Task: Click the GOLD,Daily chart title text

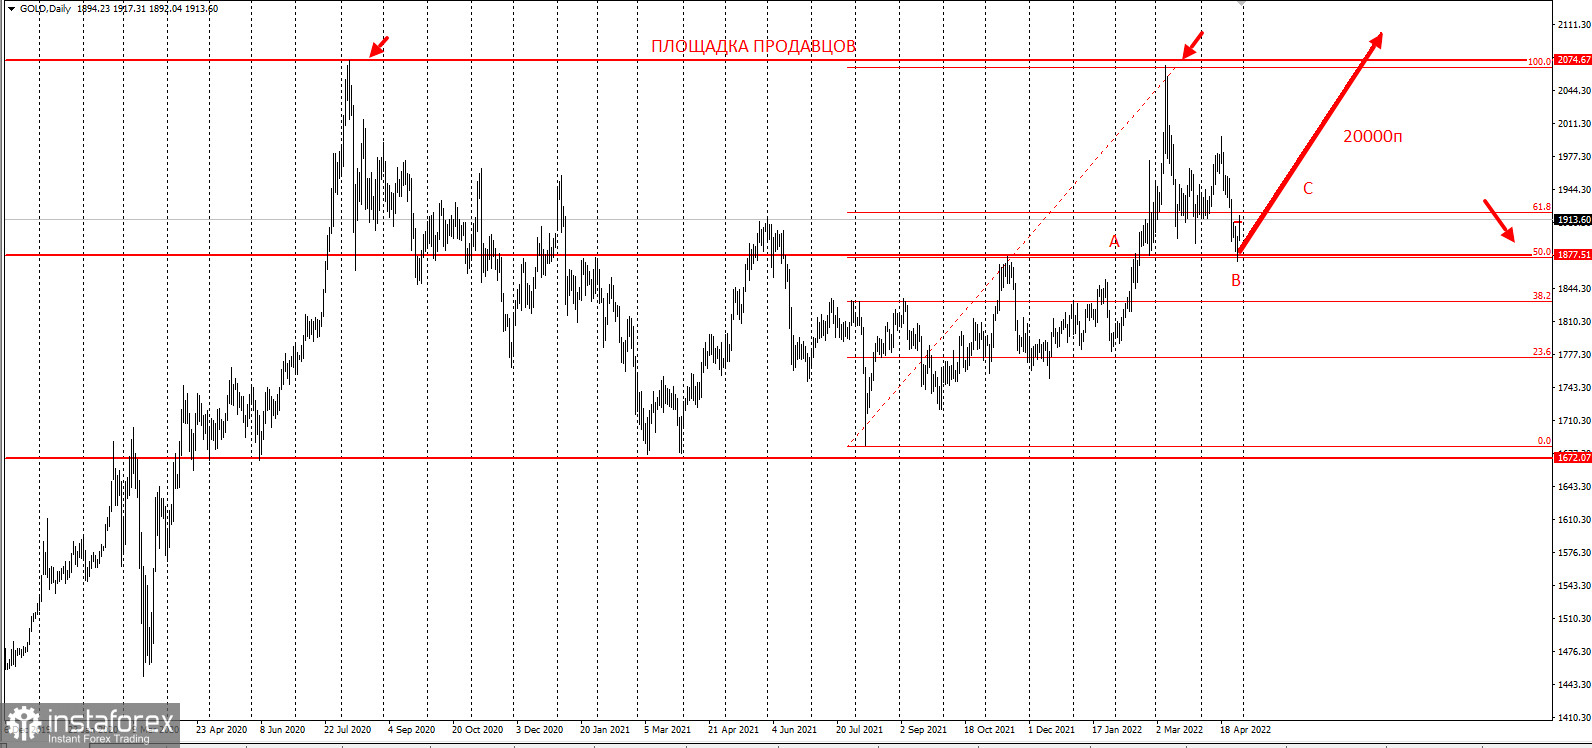Action: [45, 9]
